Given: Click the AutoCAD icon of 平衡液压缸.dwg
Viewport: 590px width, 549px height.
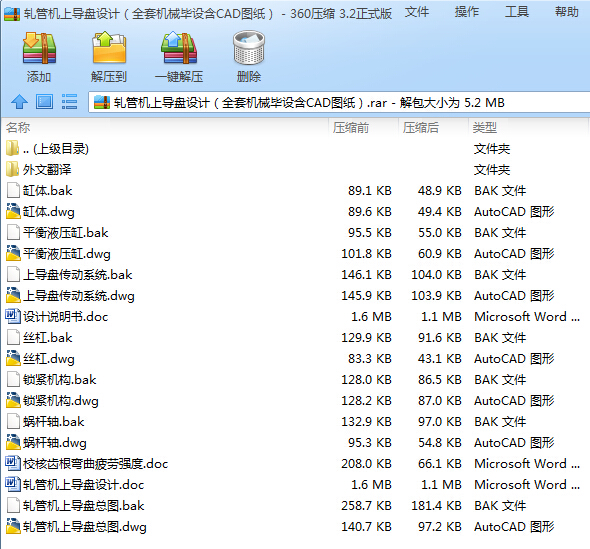Looking at the screenshot, I should pyautogui.click(x=13, y=253).
